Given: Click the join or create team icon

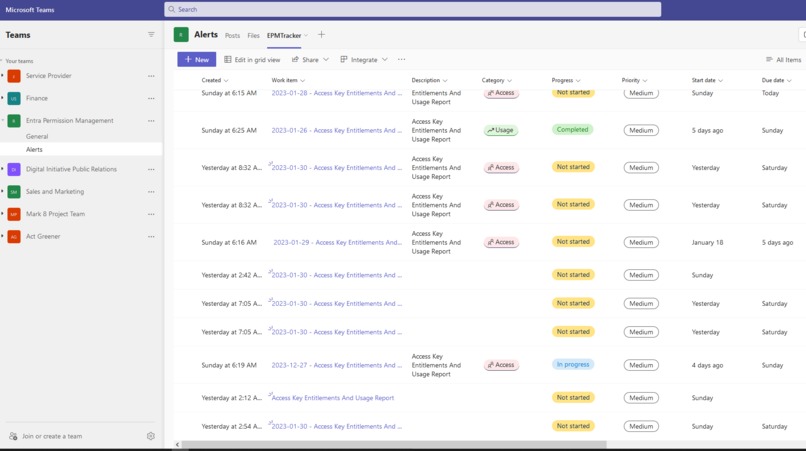Looking at the screenshot, I should (x=13, y=436).
